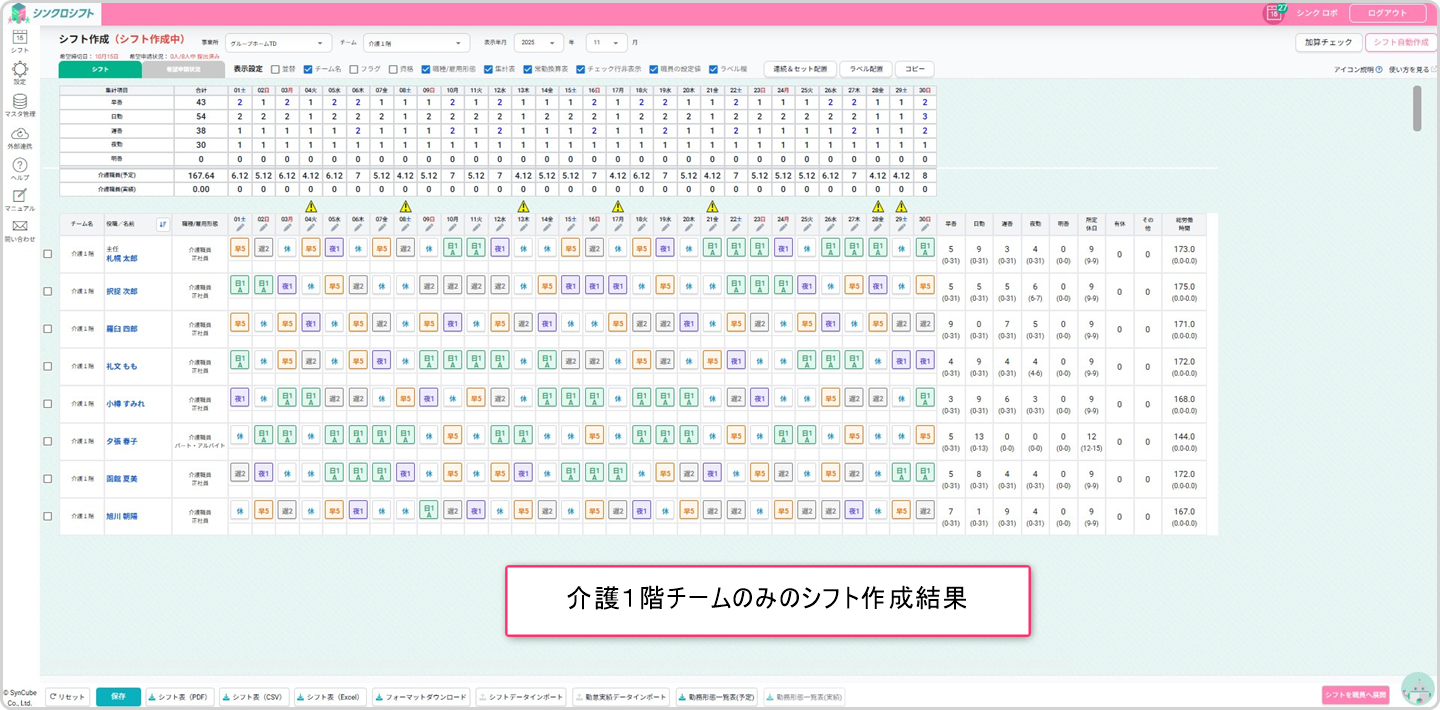1440x710 pixels.
Task: Open the 設定 gear icon in sidebar
Action: [19, 70]
